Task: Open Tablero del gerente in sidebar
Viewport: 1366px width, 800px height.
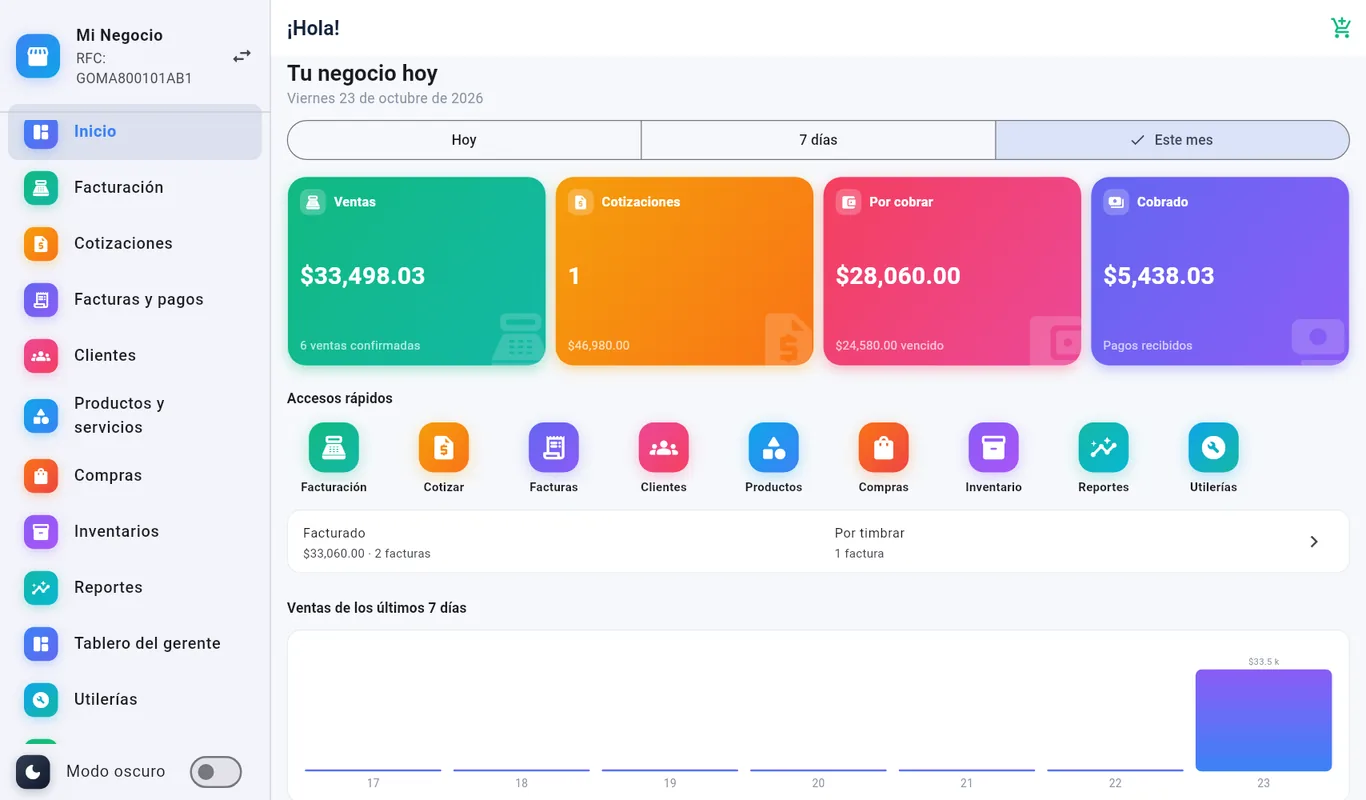Action: pos(135,644)
